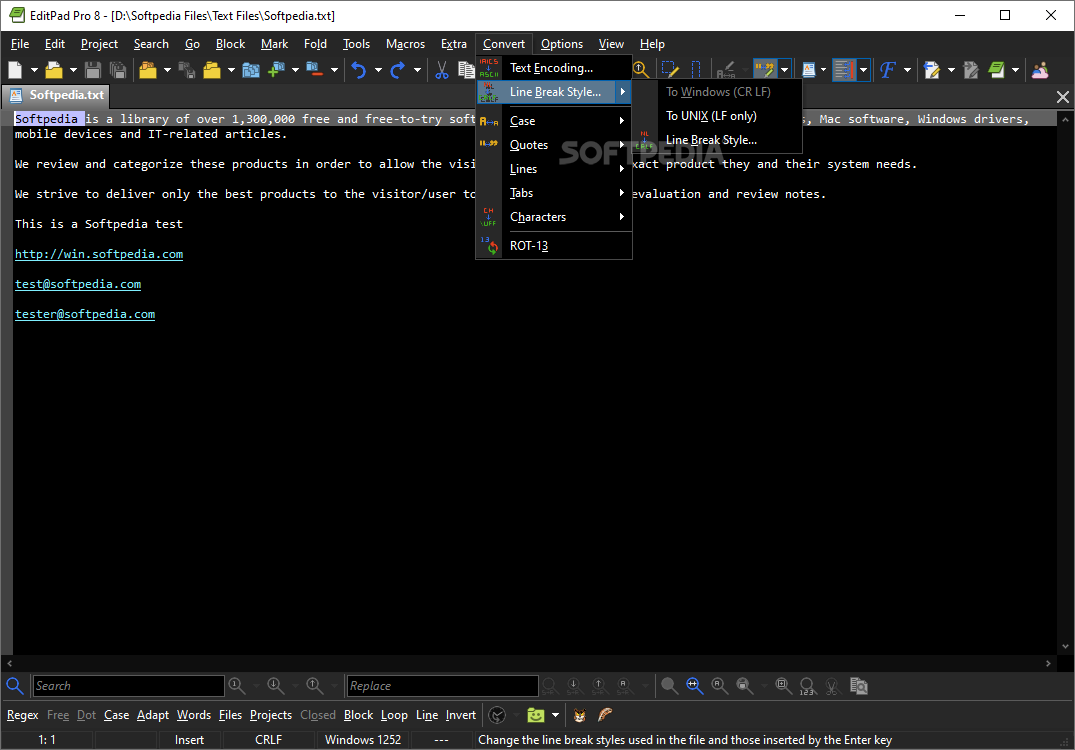Toggle the Files search option
This screenshot has height=750, width=1075.
tap(230, 715)
